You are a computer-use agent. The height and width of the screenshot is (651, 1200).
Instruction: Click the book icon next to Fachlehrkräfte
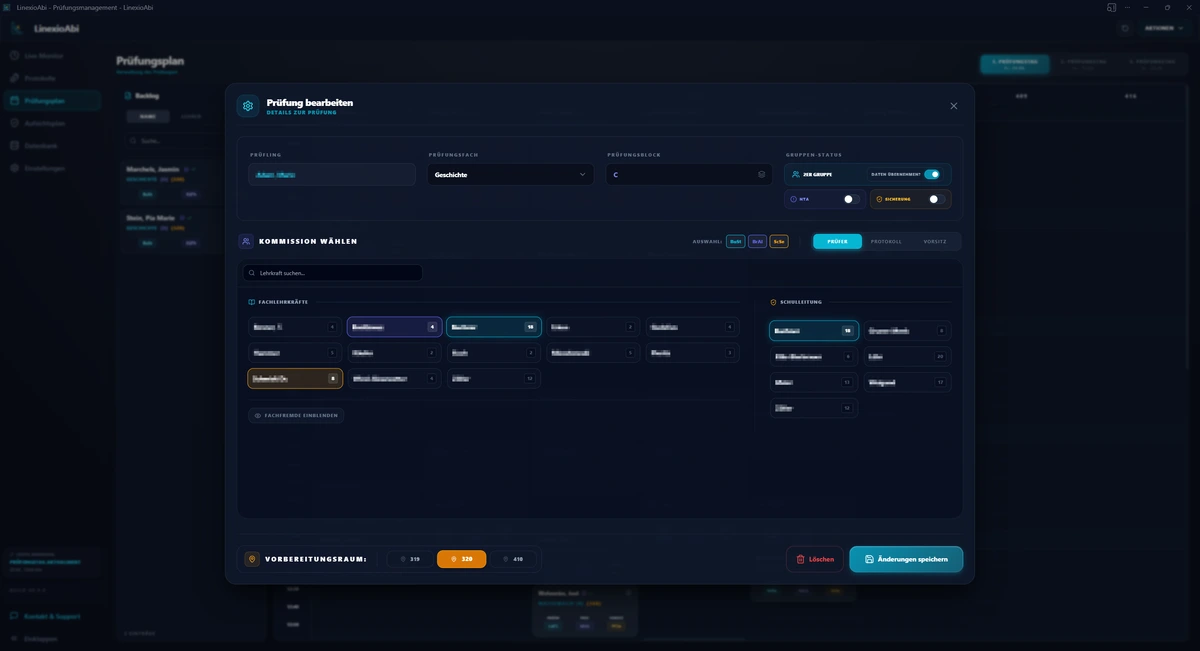pos(252,302)
